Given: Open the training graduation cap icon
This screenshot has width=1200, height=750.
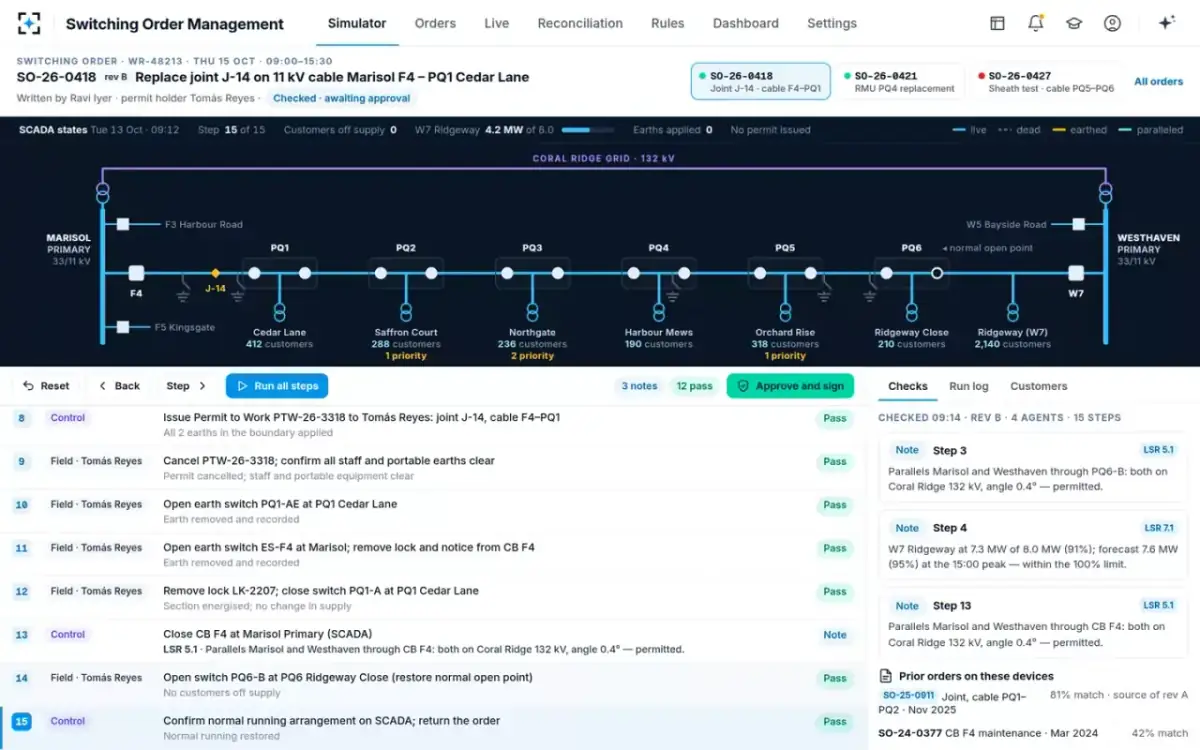Looking at the screenshot, I should coord(1074,23).
